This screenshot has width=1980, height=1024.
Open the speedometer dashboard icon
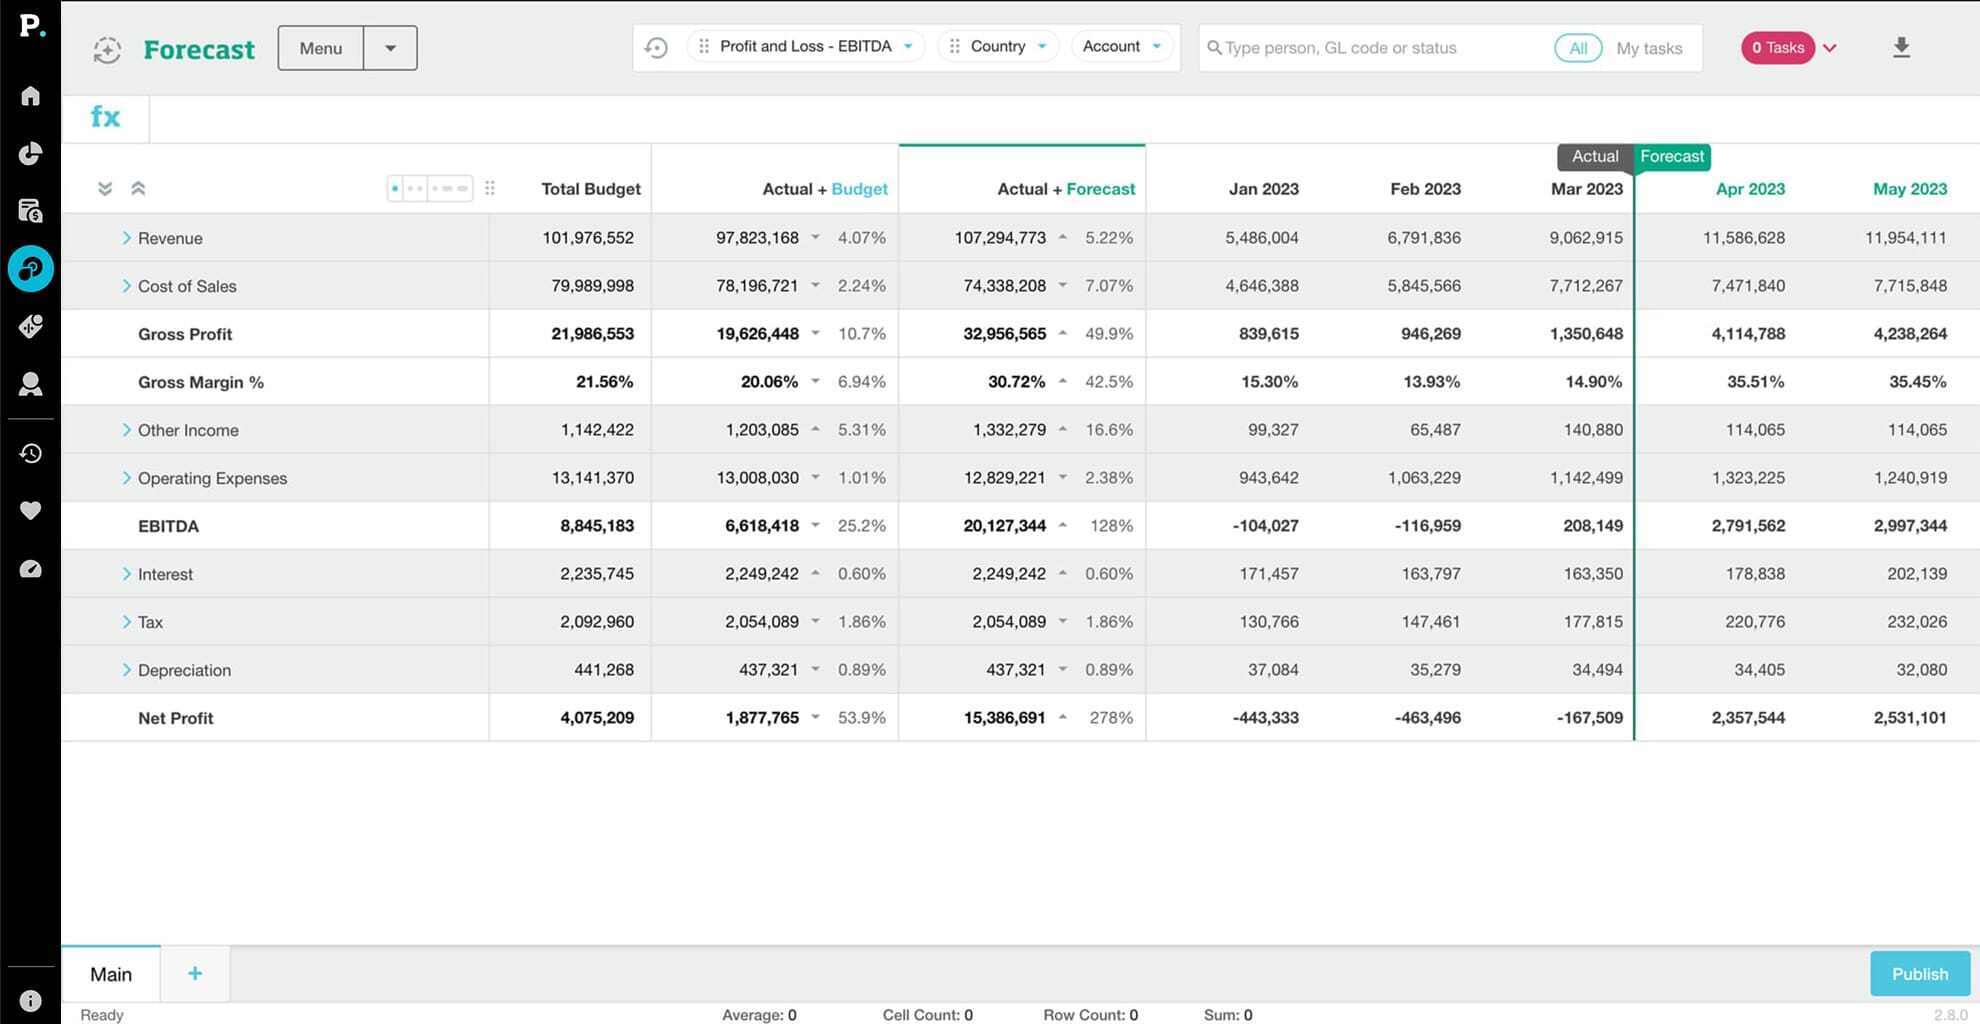pos(30,569)
